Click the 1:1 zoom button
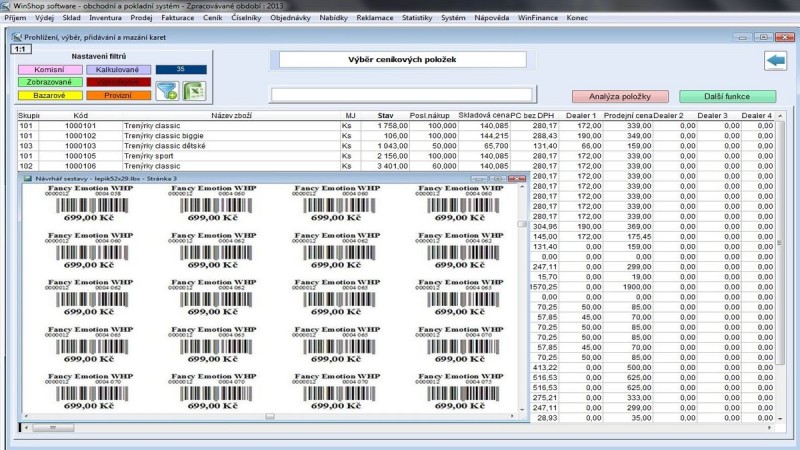800x450 pixels. (x=19, y=49)
